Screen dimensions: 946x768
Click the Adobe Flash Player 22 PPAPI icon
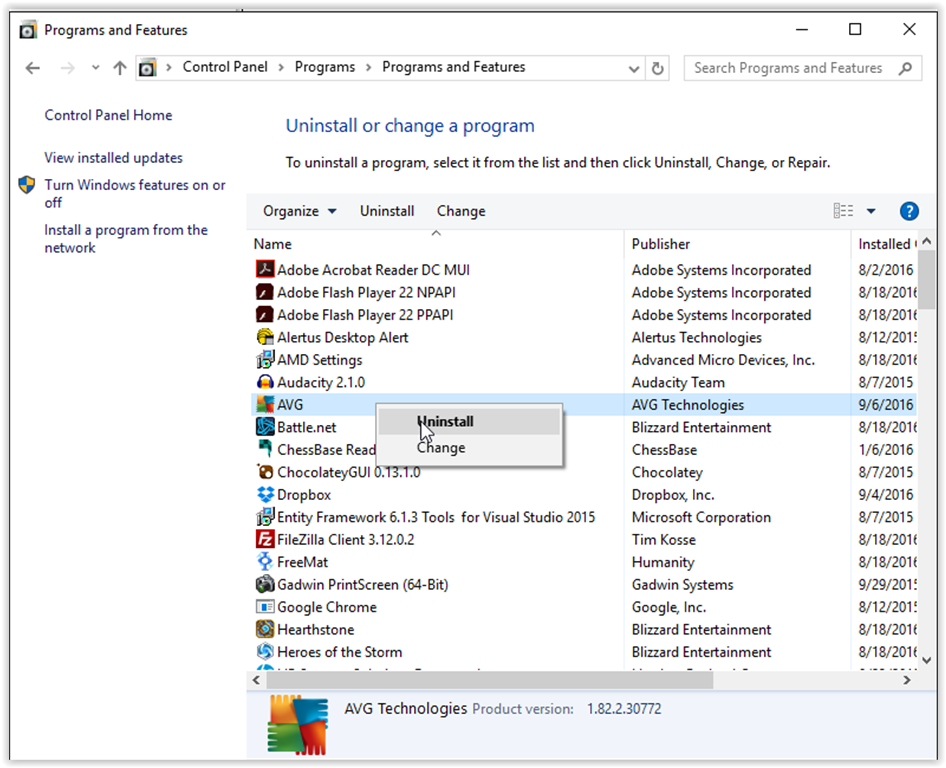click(265, 314)
